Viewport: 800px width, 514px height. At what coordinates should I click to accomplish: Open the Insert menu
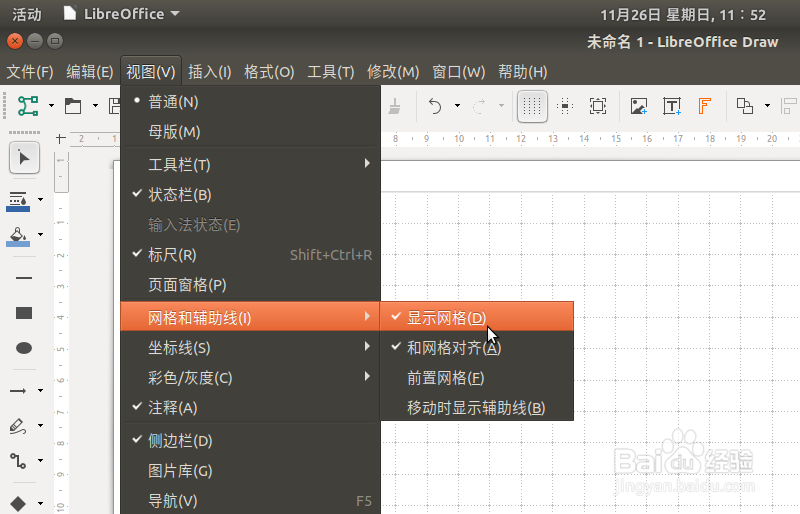[x=210, y=72]
